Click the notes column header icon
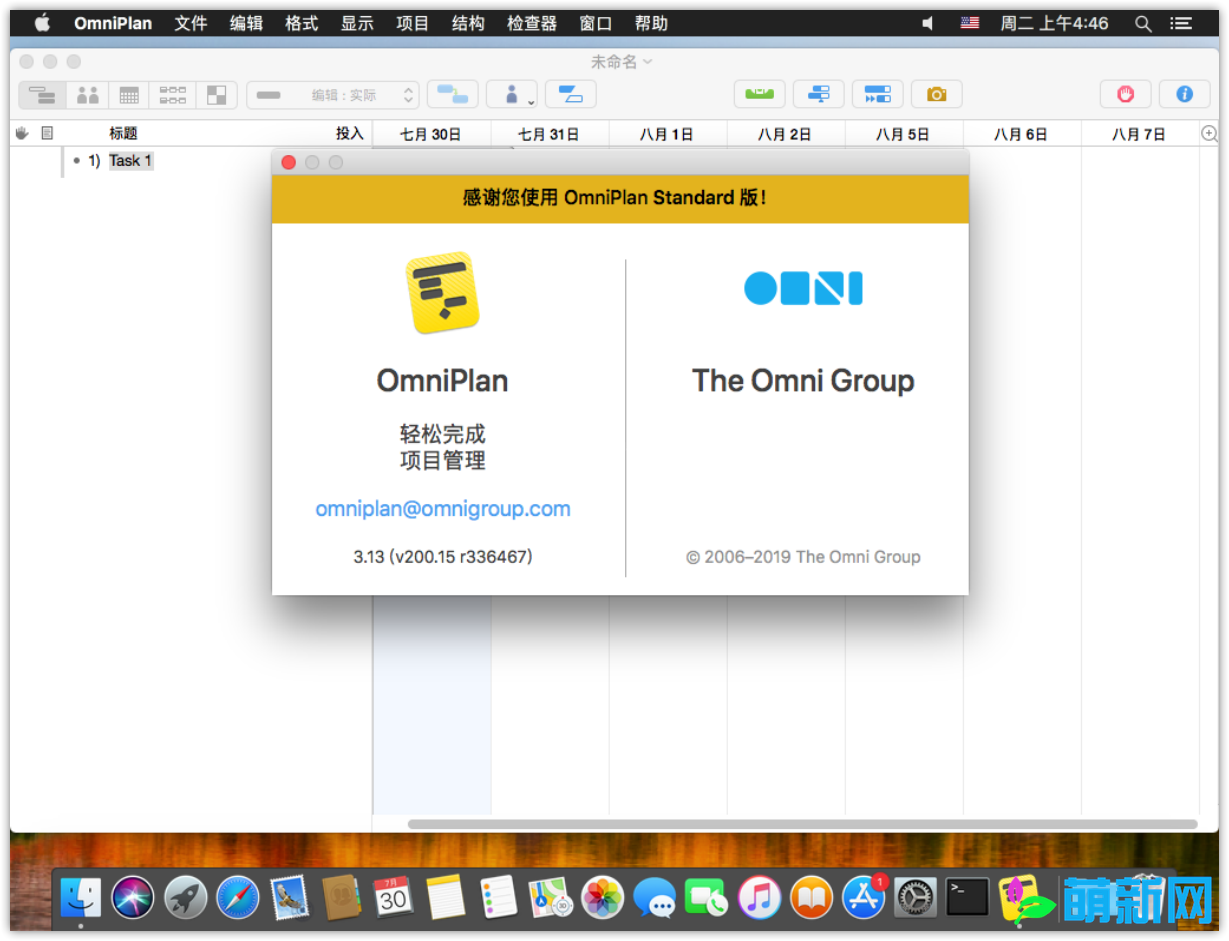Viewport: 1229px width, 941px height. pyautogui.click(x=47, y=133)
